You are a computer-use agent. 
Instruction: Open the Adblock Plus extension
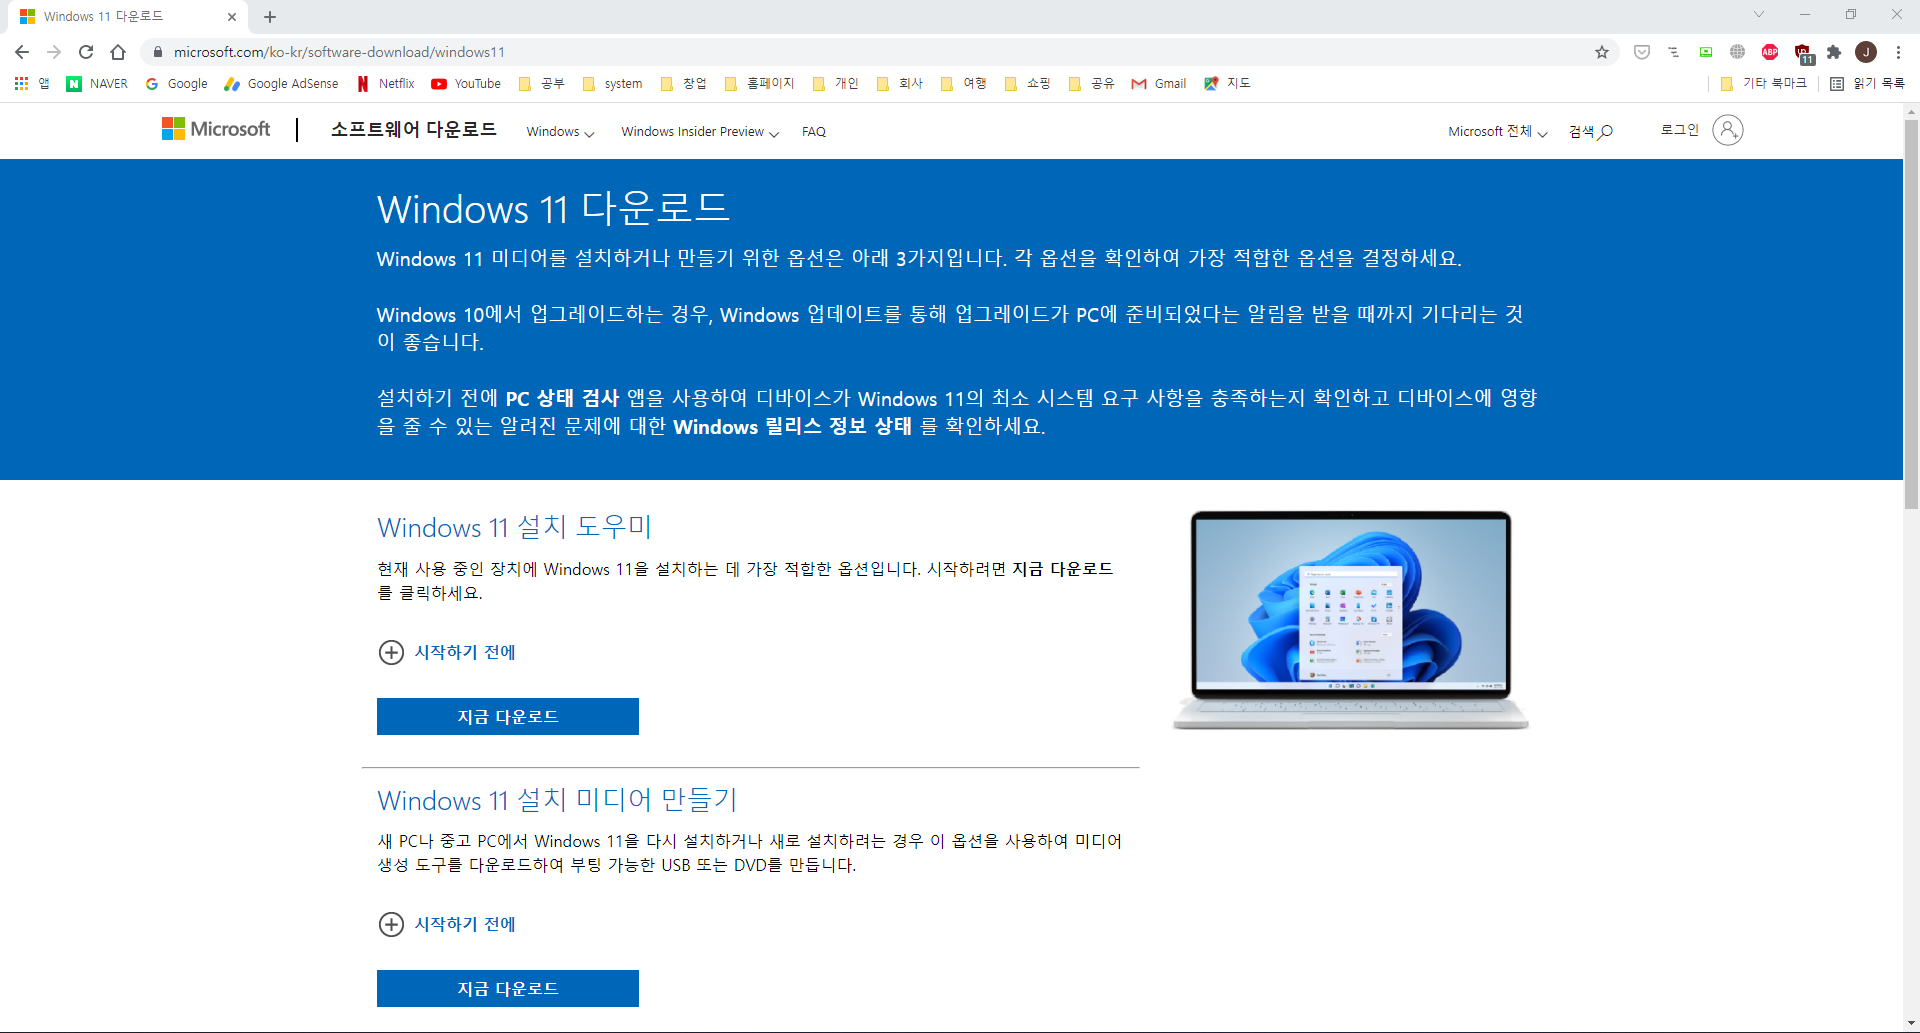(x=1770, y=52)
